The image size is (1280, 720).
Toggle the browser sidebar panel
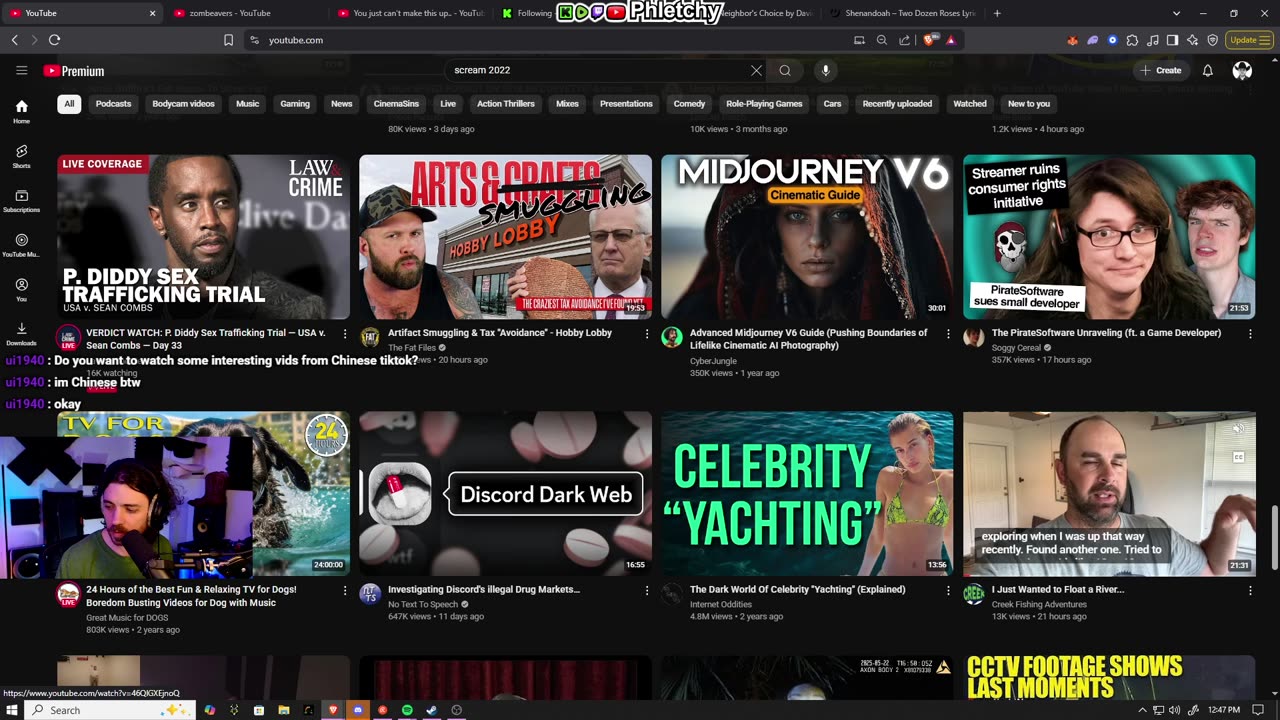1173,40
